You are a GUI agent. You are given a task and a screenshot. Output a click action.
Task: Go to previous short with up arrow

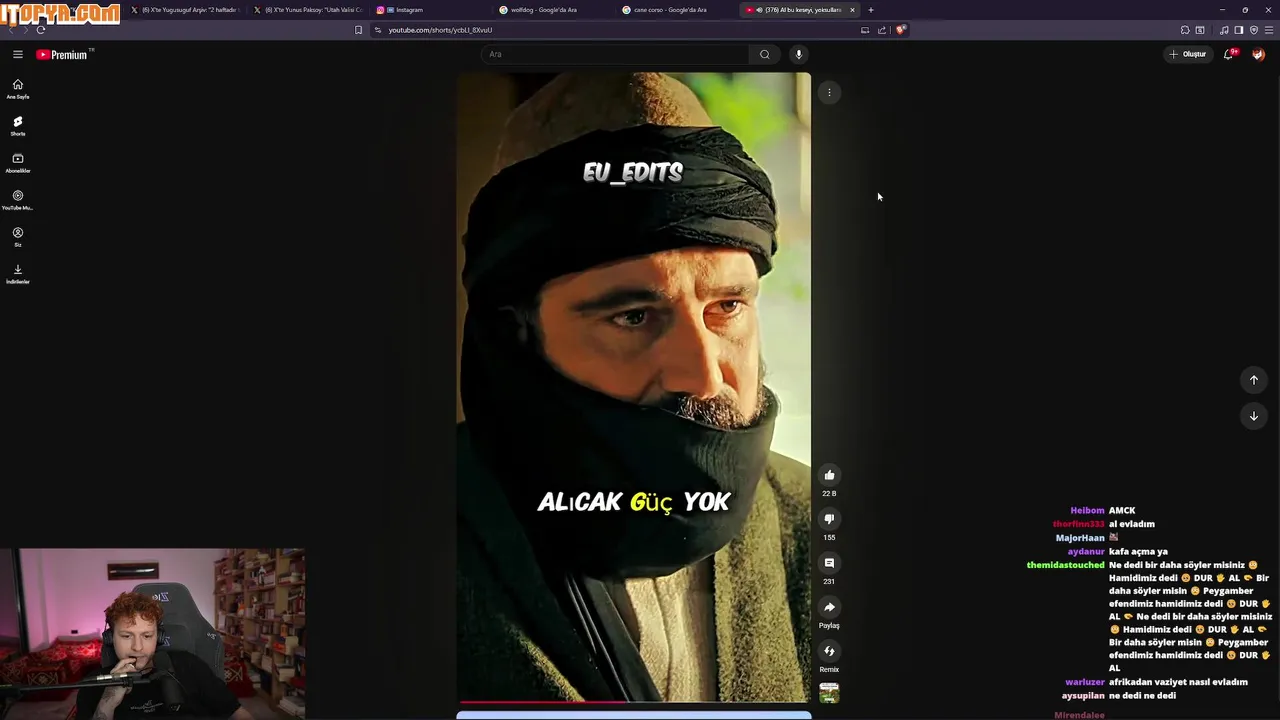click(1253, 380)
